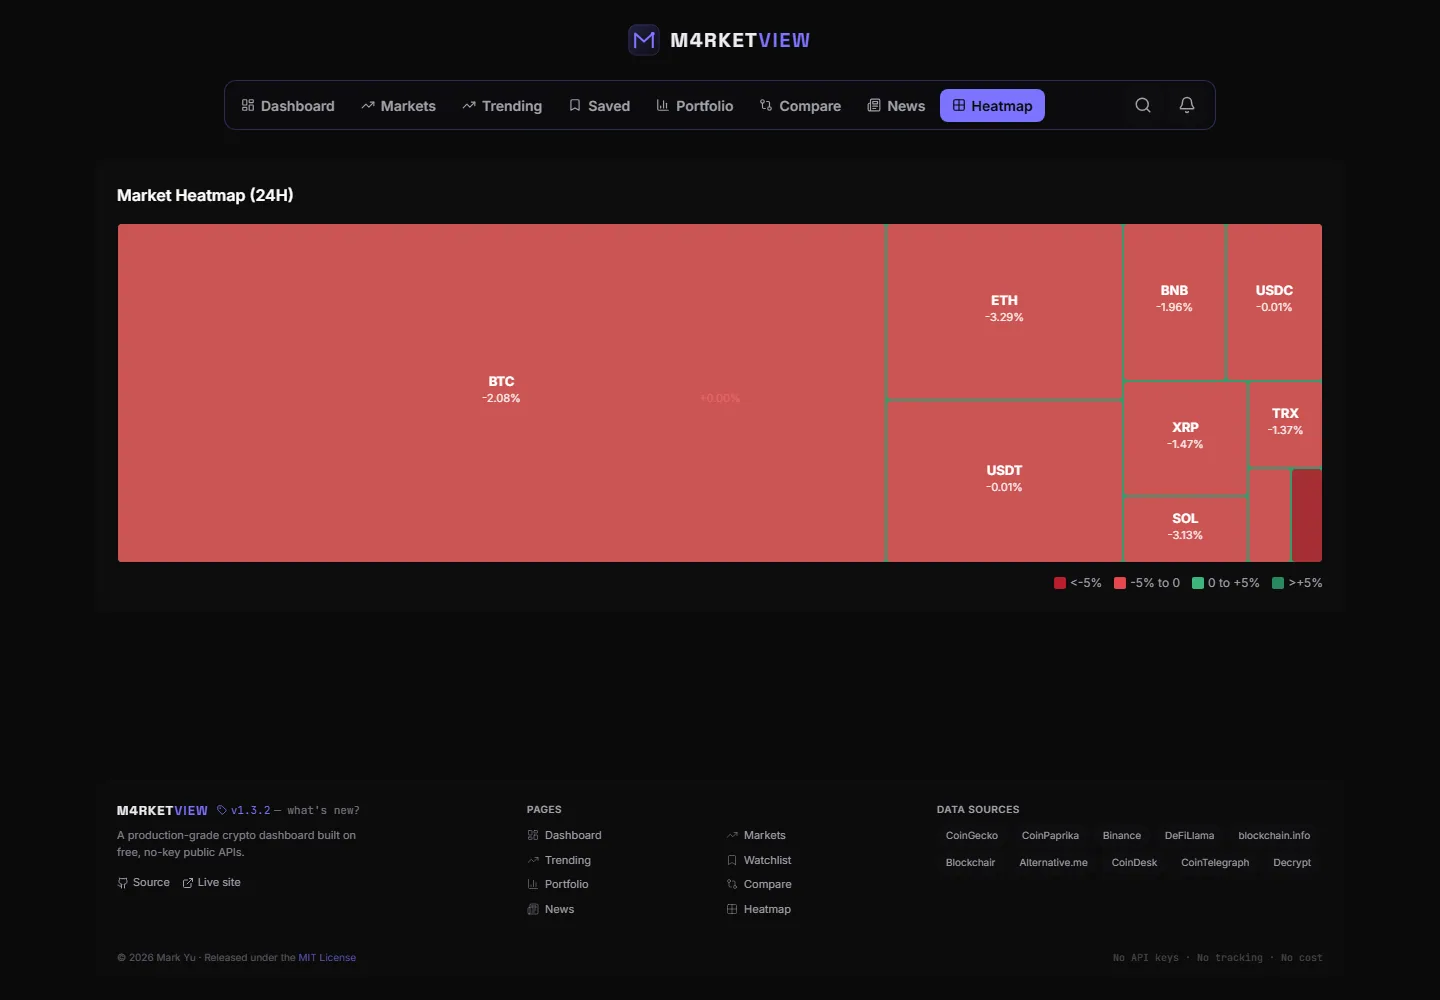Viewport: 1440px width, 1000px height.
Task: Click footer Watchlist page link
Action: point(759,861)
